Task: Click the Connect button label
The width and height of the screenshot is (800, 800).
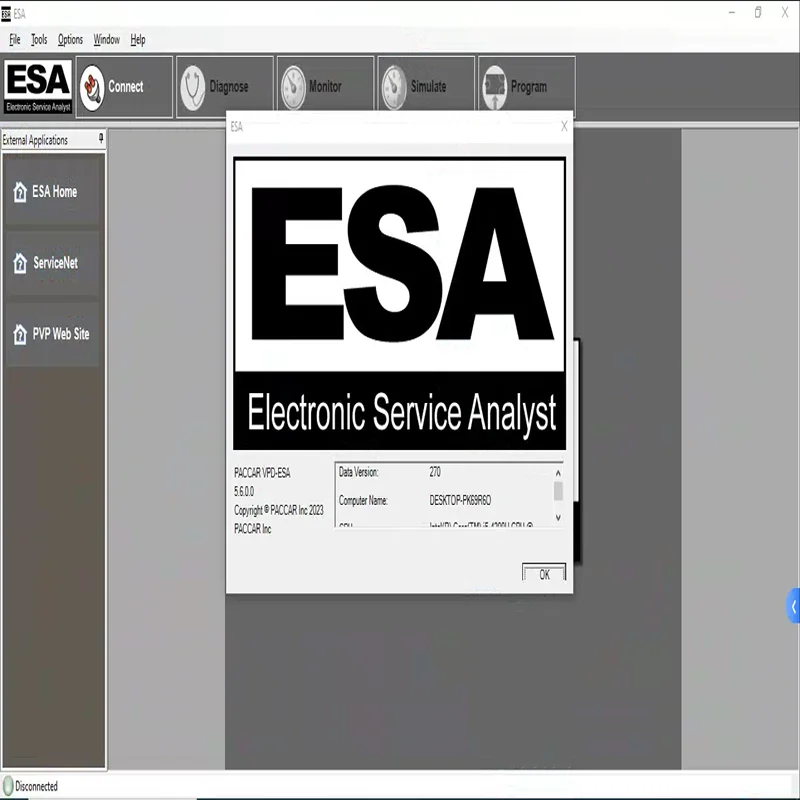Action: click(x=126, y=87)
